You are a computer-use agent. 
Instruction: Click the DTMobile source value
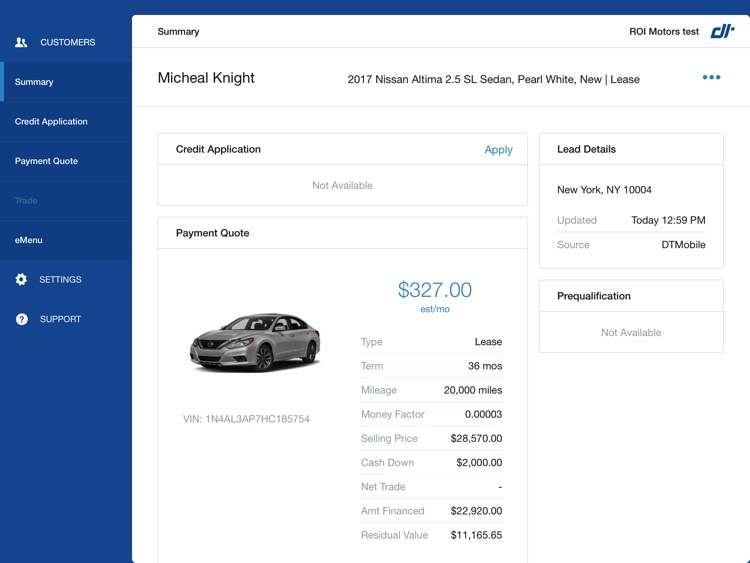(x=683, y=245)
